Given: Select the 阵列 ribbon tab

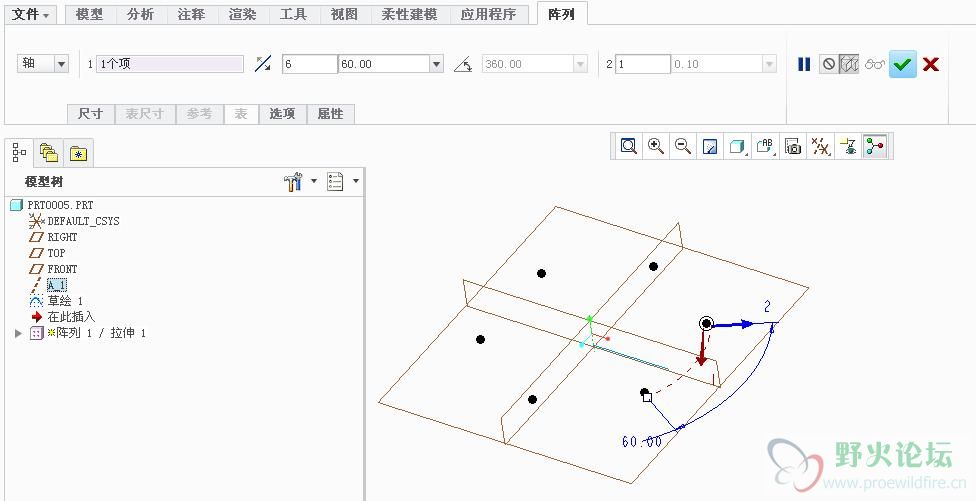Looking at the screenshot, I should (561, 14).
